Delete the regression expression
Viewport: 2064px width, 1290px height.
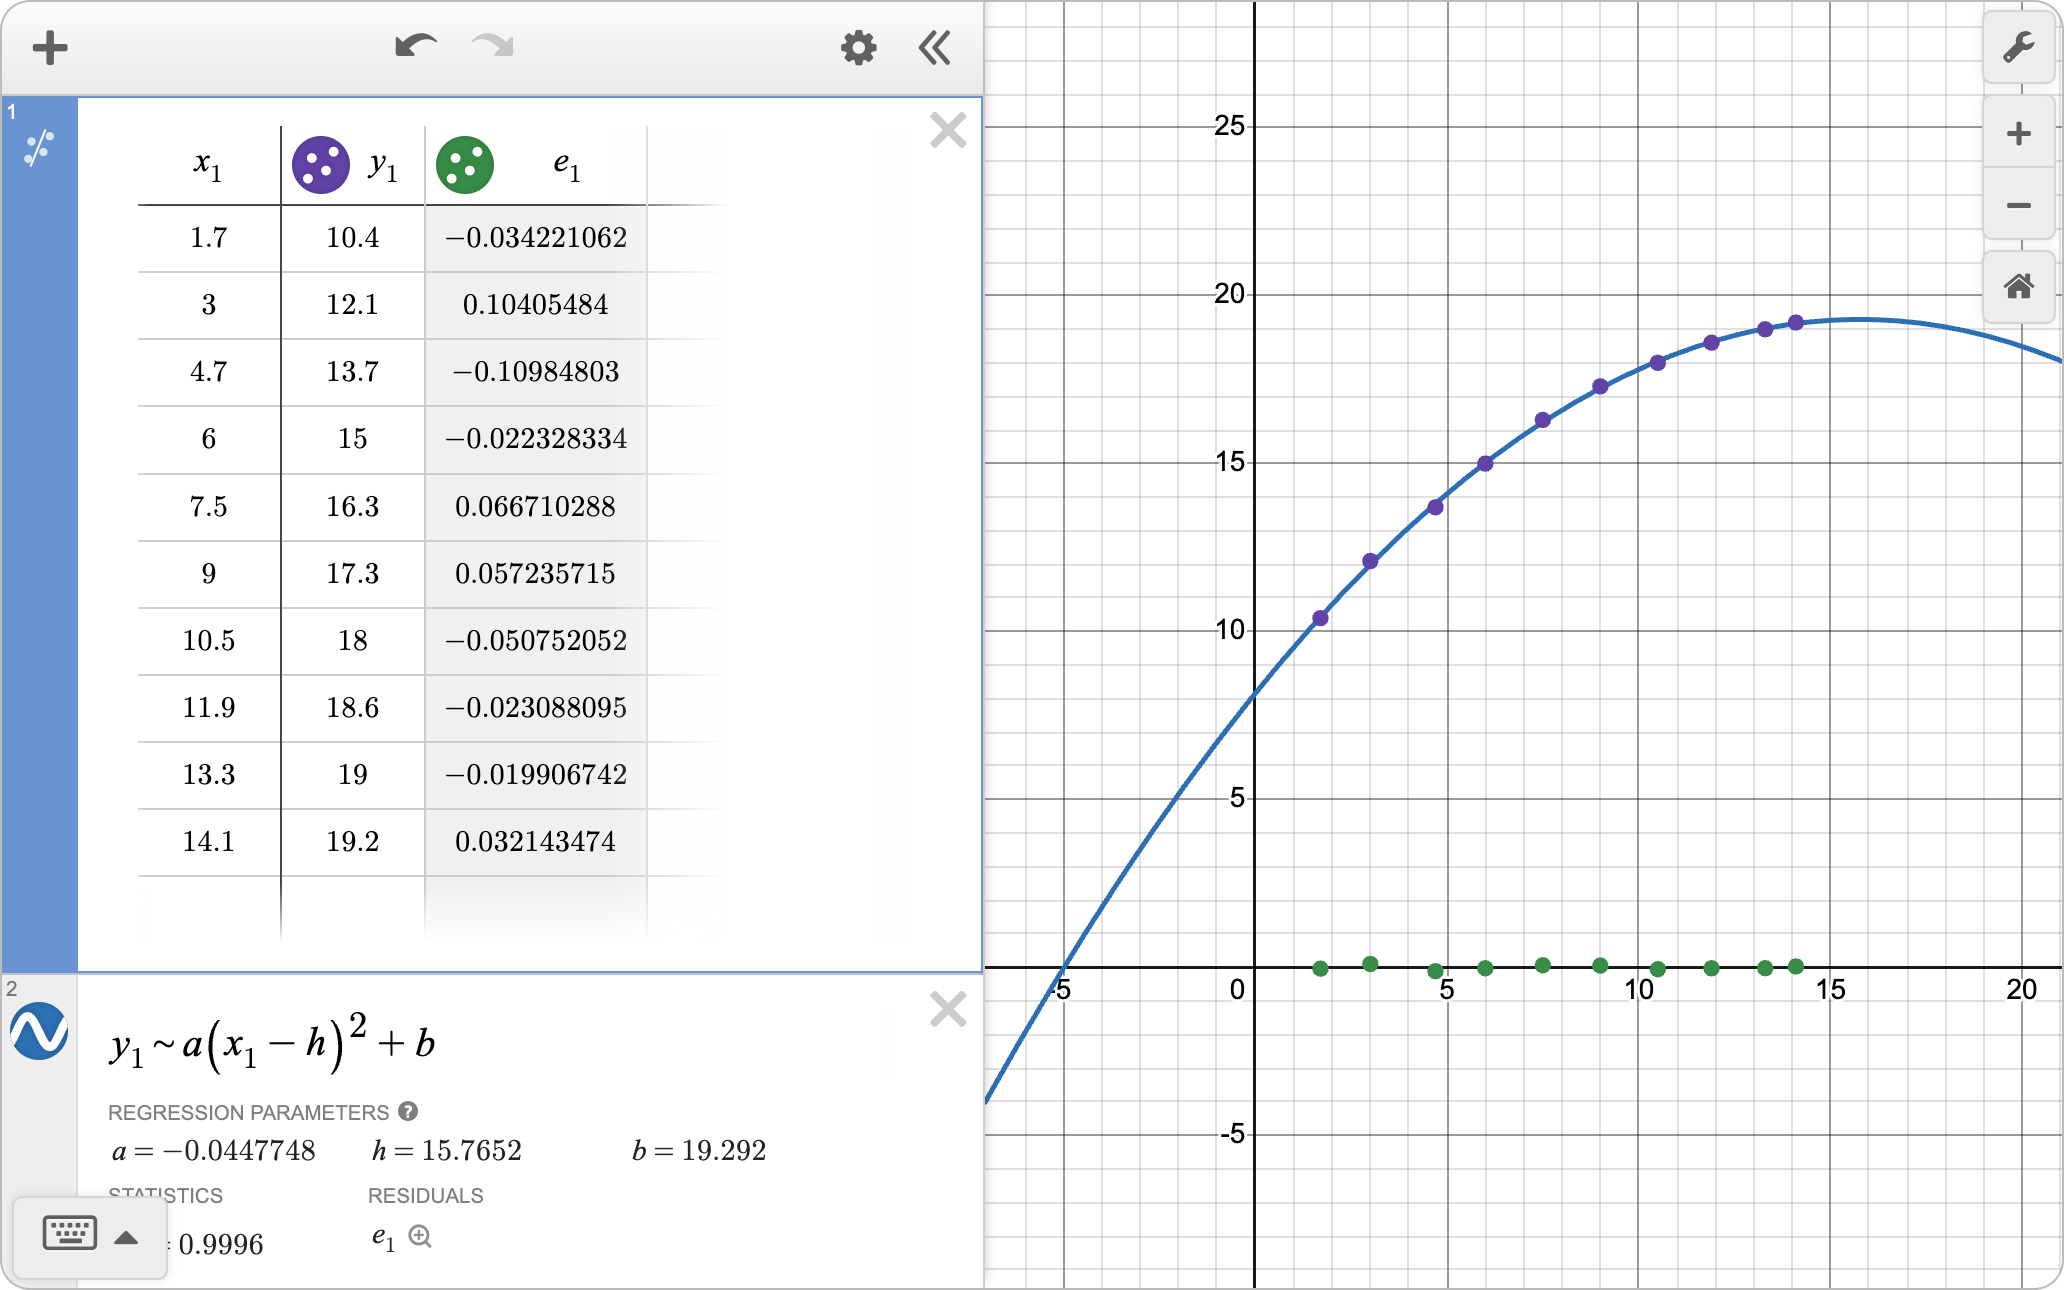coord(948,1009)
